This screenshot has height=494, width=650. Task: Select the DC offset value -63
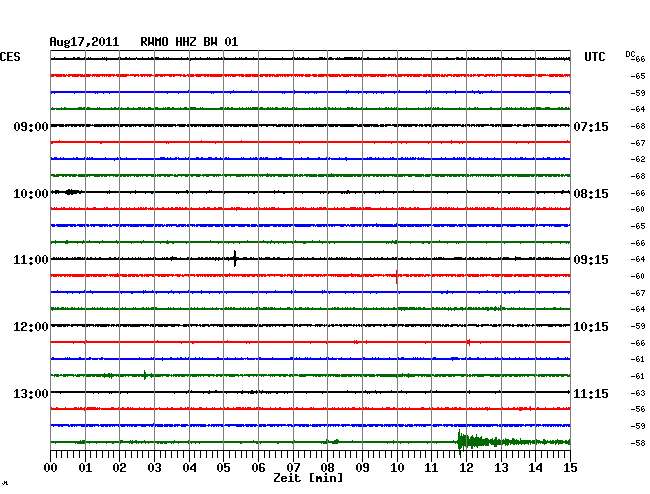638,392
